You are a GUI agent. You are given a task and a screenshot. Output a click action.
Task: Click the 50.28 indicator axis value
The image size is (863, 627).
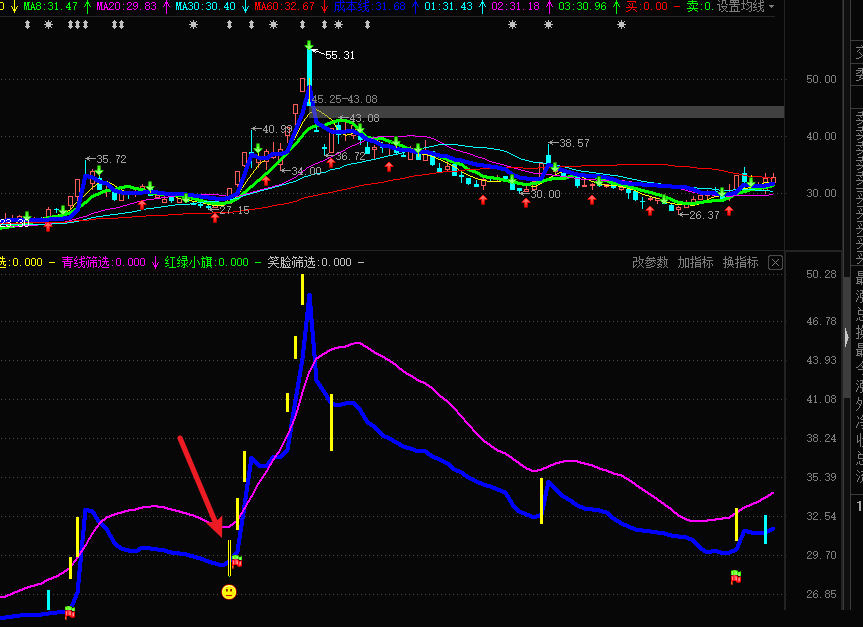821,274
